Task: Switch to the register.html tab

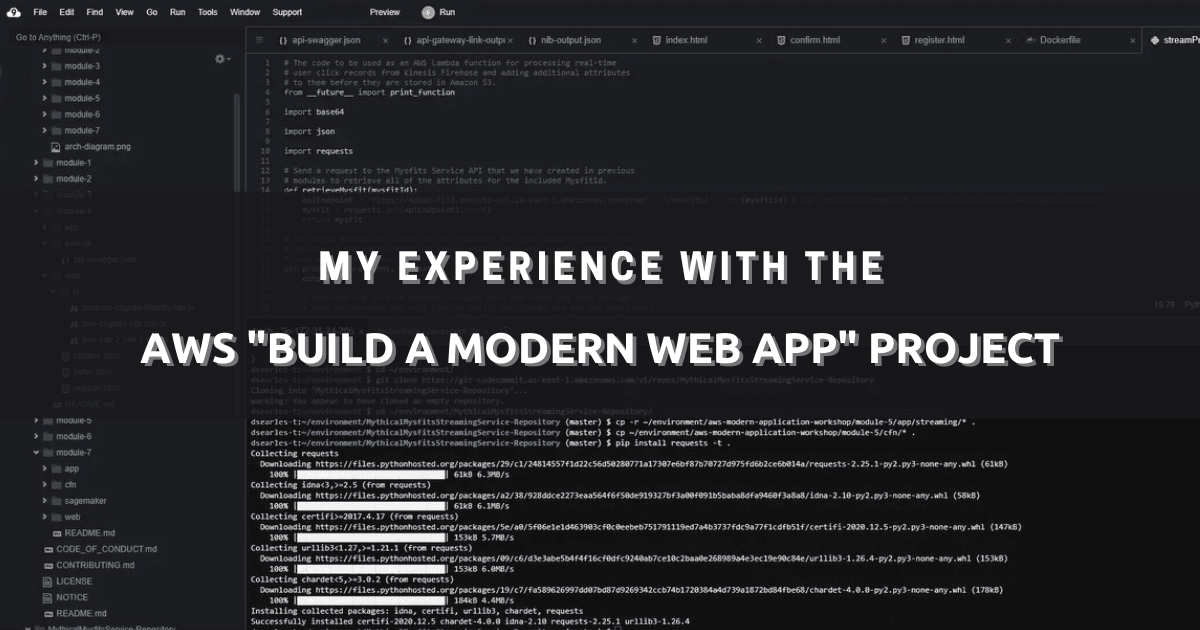Action: (x=941, y=40)
